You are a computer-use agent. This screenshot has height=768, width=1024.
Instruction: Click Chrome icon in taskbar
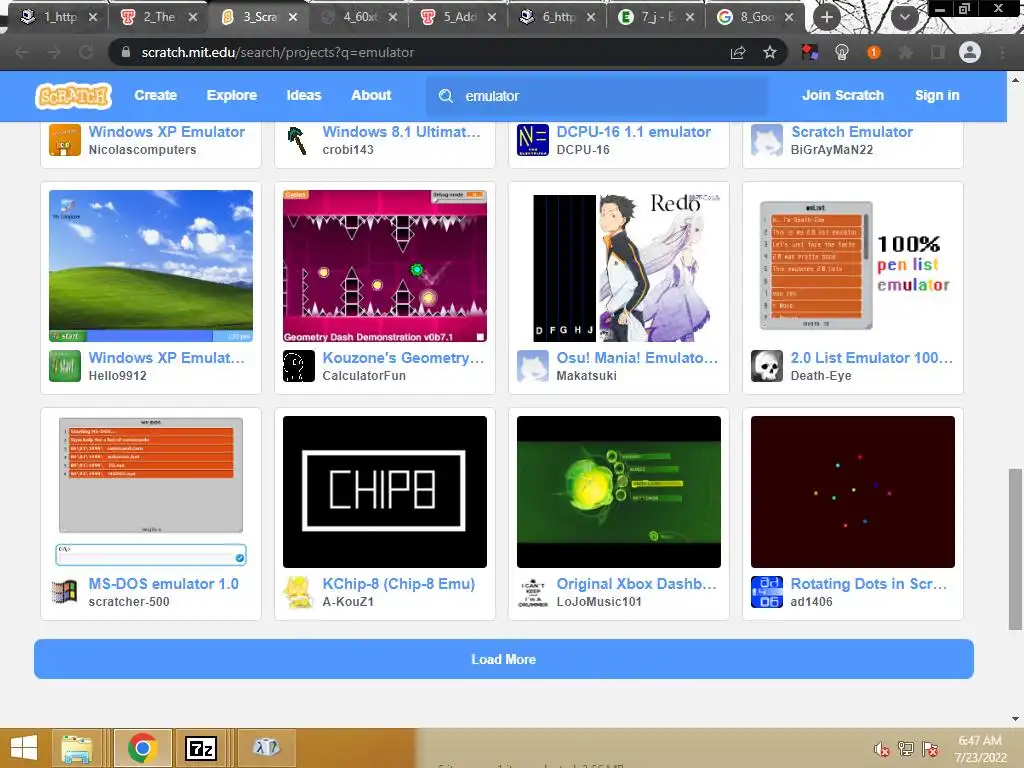pos(142,748)
